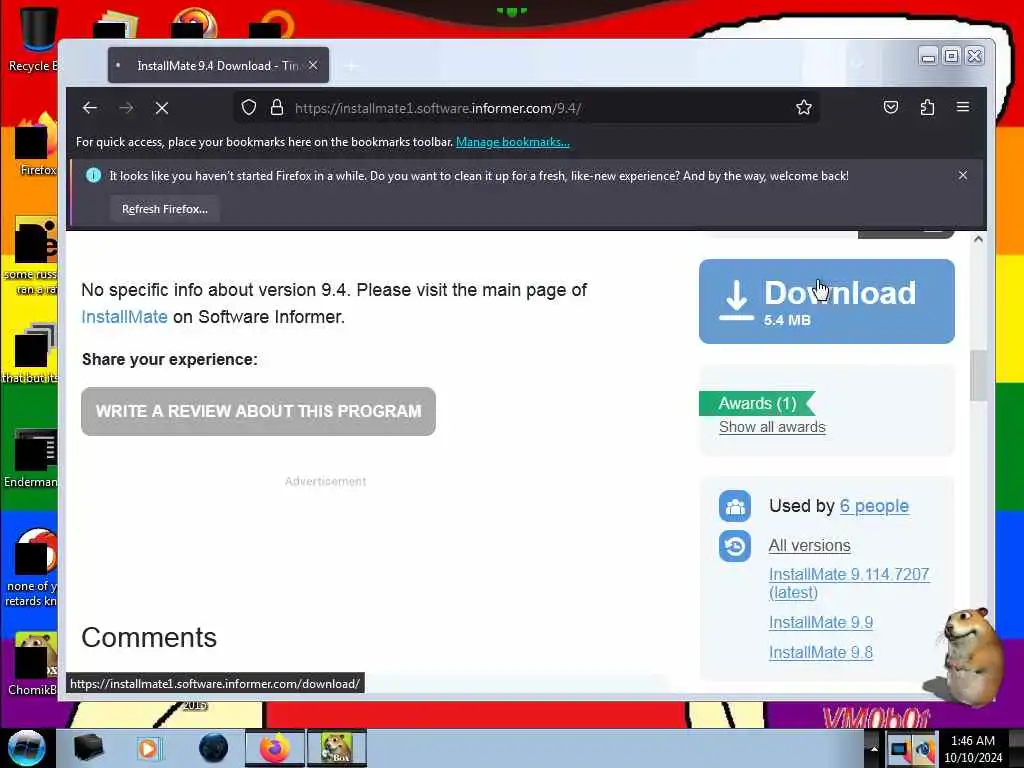This screenshot has width=1024, height=768.
Task: Open the Save to Pocket icon
Action: tap(891, 107)
